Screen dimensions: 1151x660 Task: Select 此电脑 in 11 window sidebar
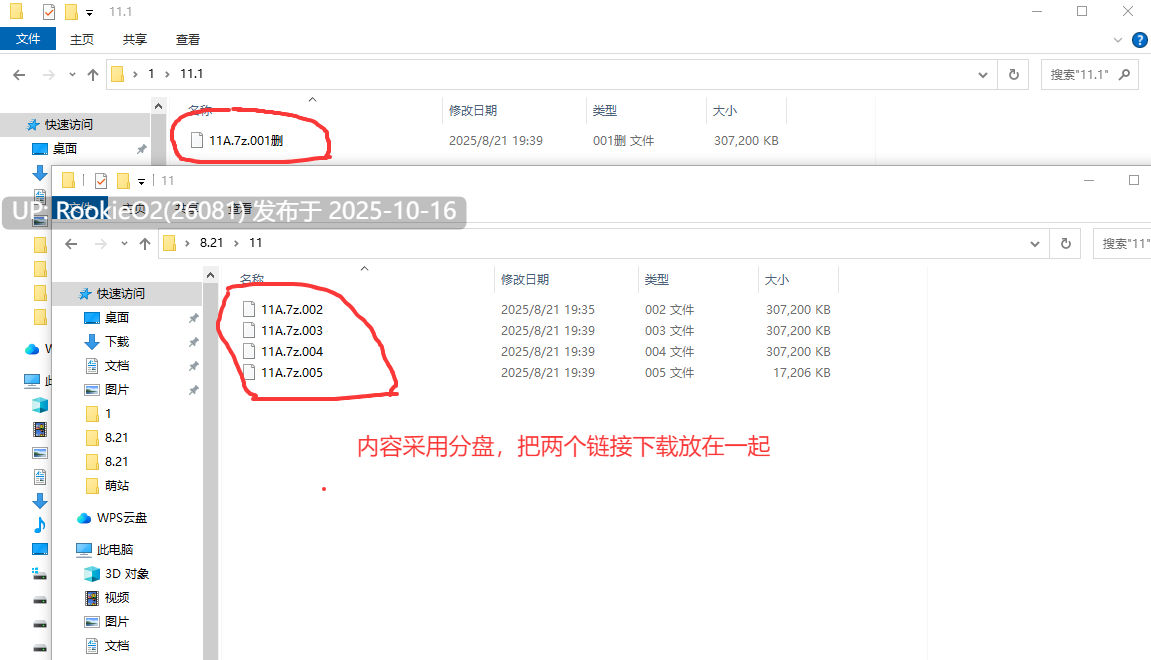(x=115, y=549)
